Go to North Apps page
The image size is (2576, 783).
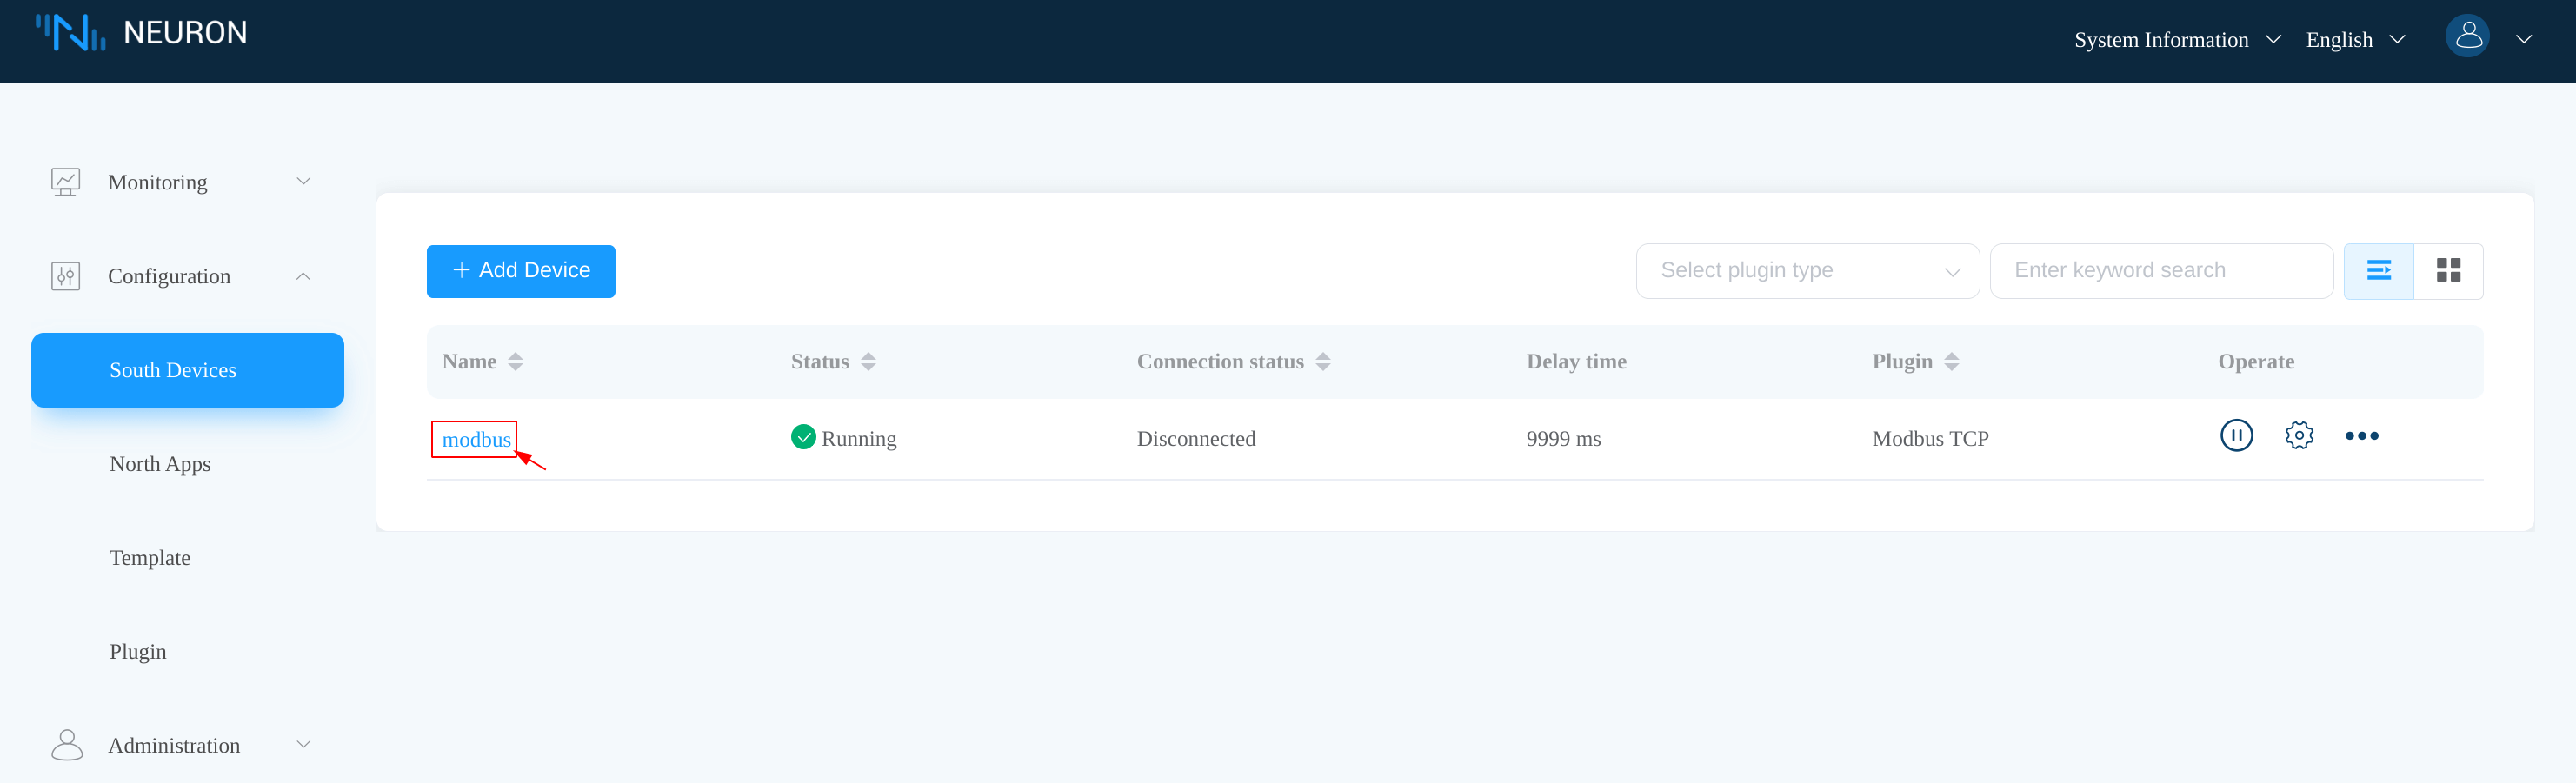(x=160, y=464)
